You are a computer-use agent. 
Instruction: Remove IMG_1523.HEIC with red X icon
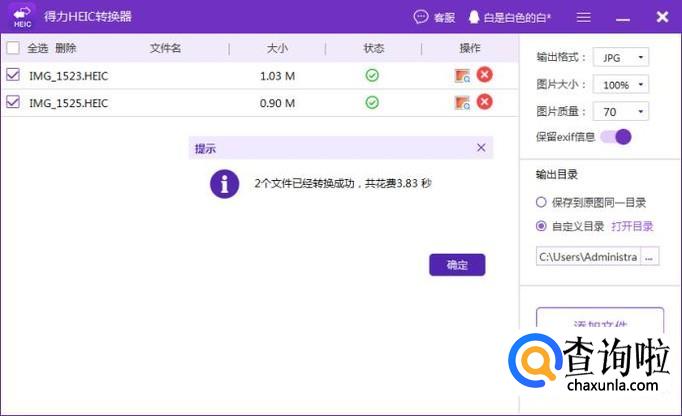click(x=485, y=75)
